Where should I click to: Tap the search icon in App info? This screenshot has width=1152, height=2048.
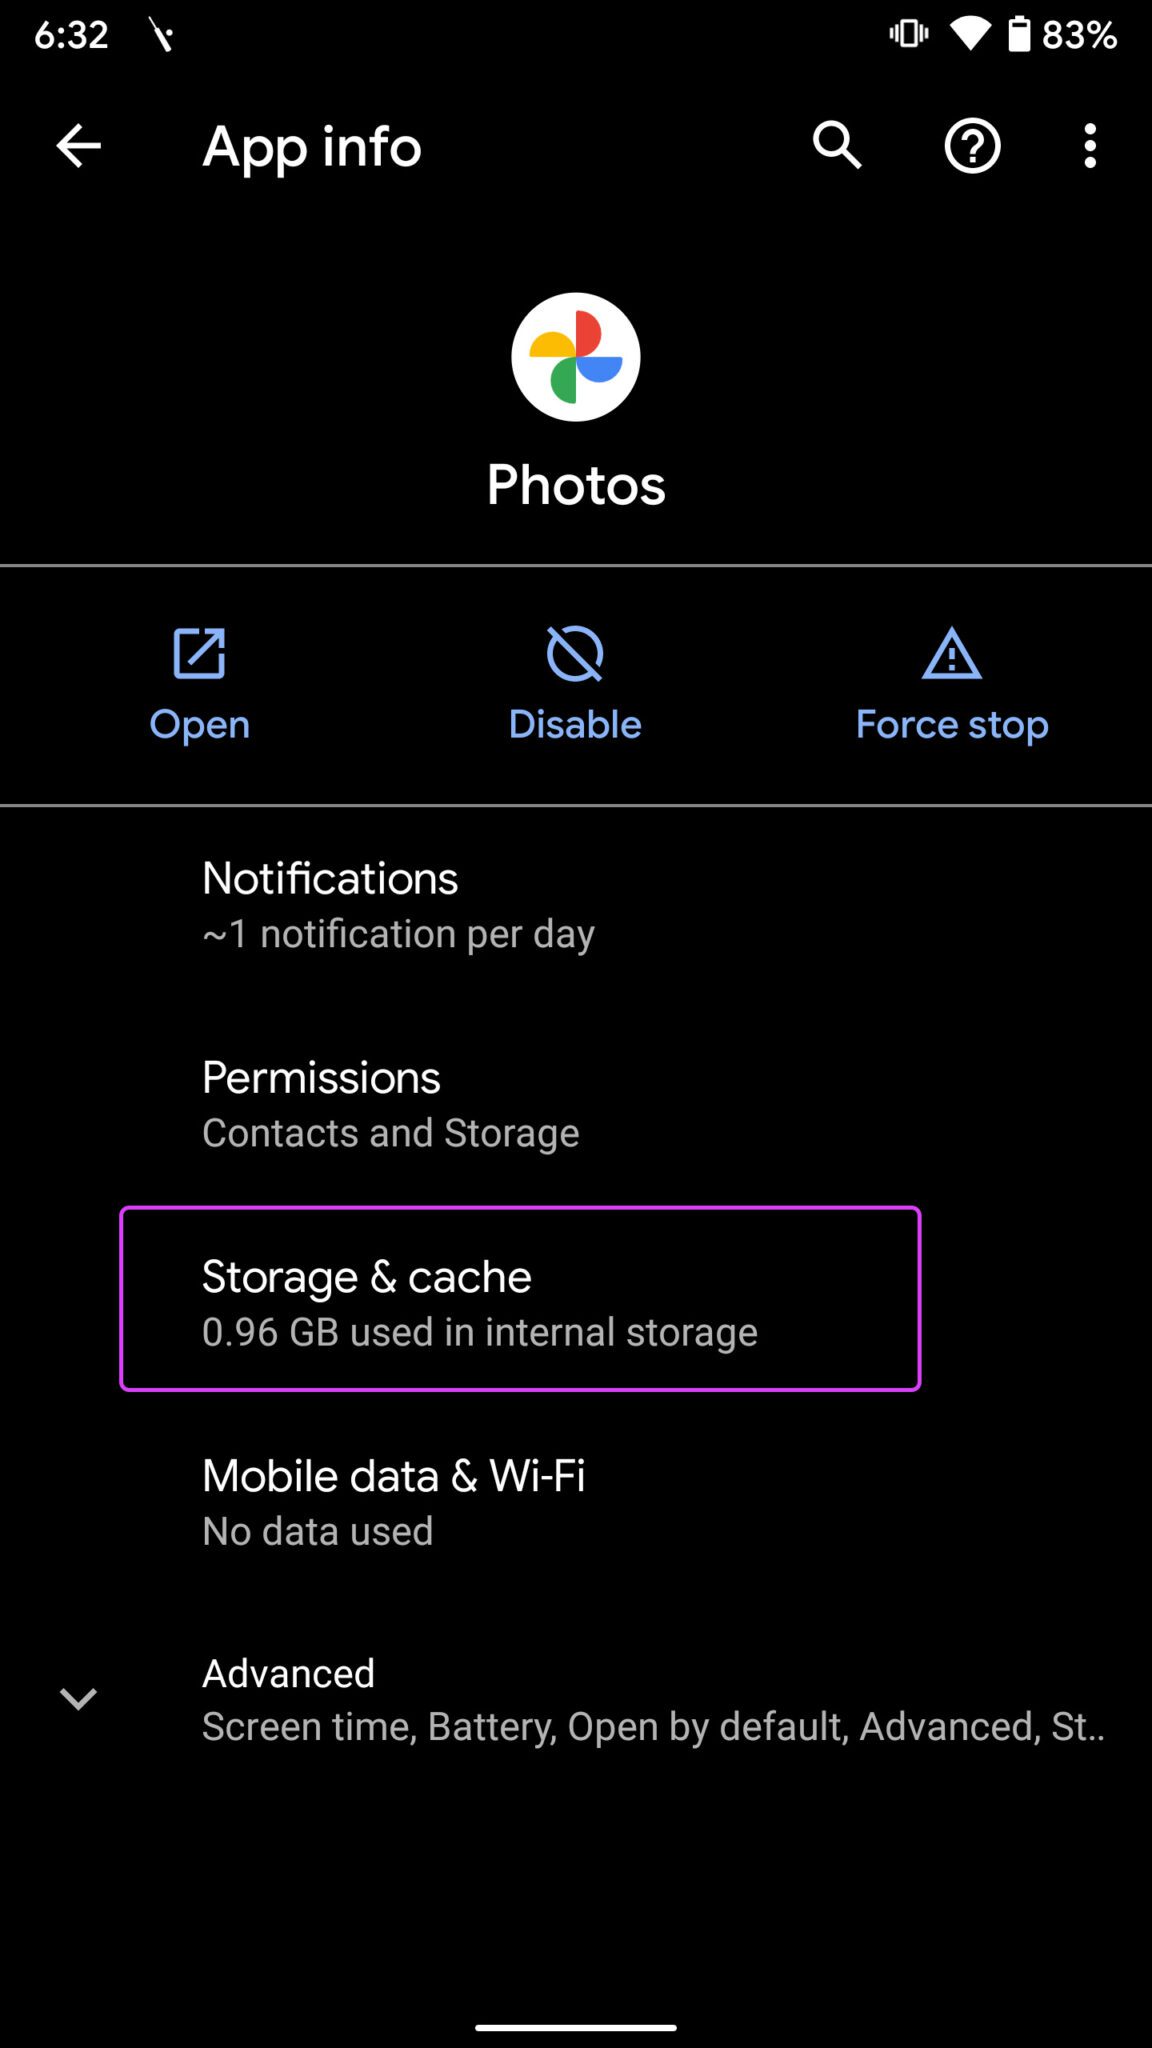coord(836,146)
